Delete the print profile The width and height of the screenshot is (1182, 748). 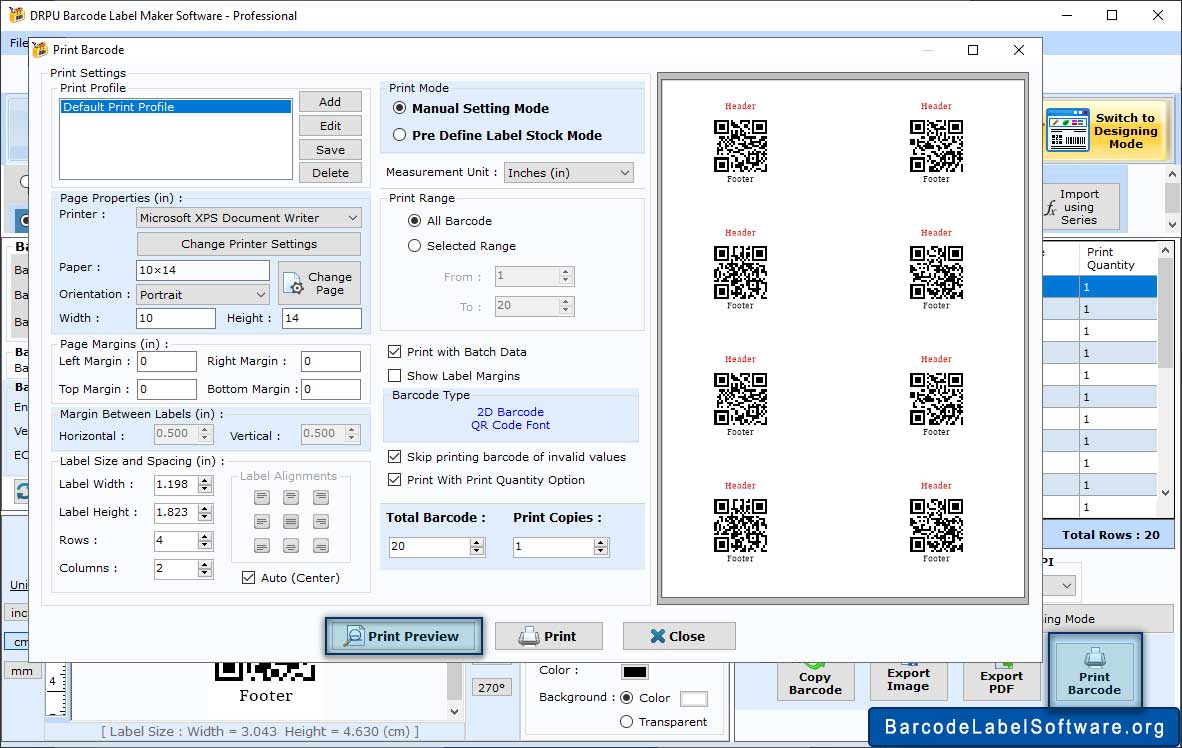click(330, 173)
